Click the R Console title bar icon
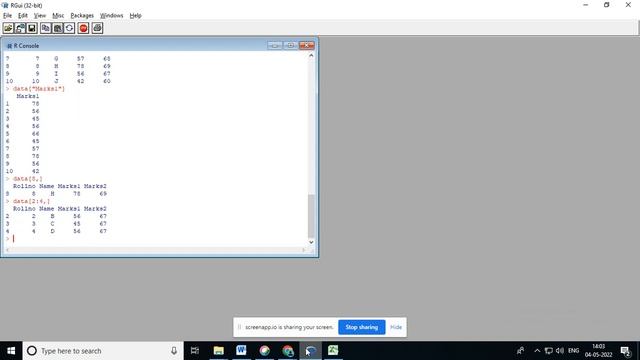 coord(9,46)
